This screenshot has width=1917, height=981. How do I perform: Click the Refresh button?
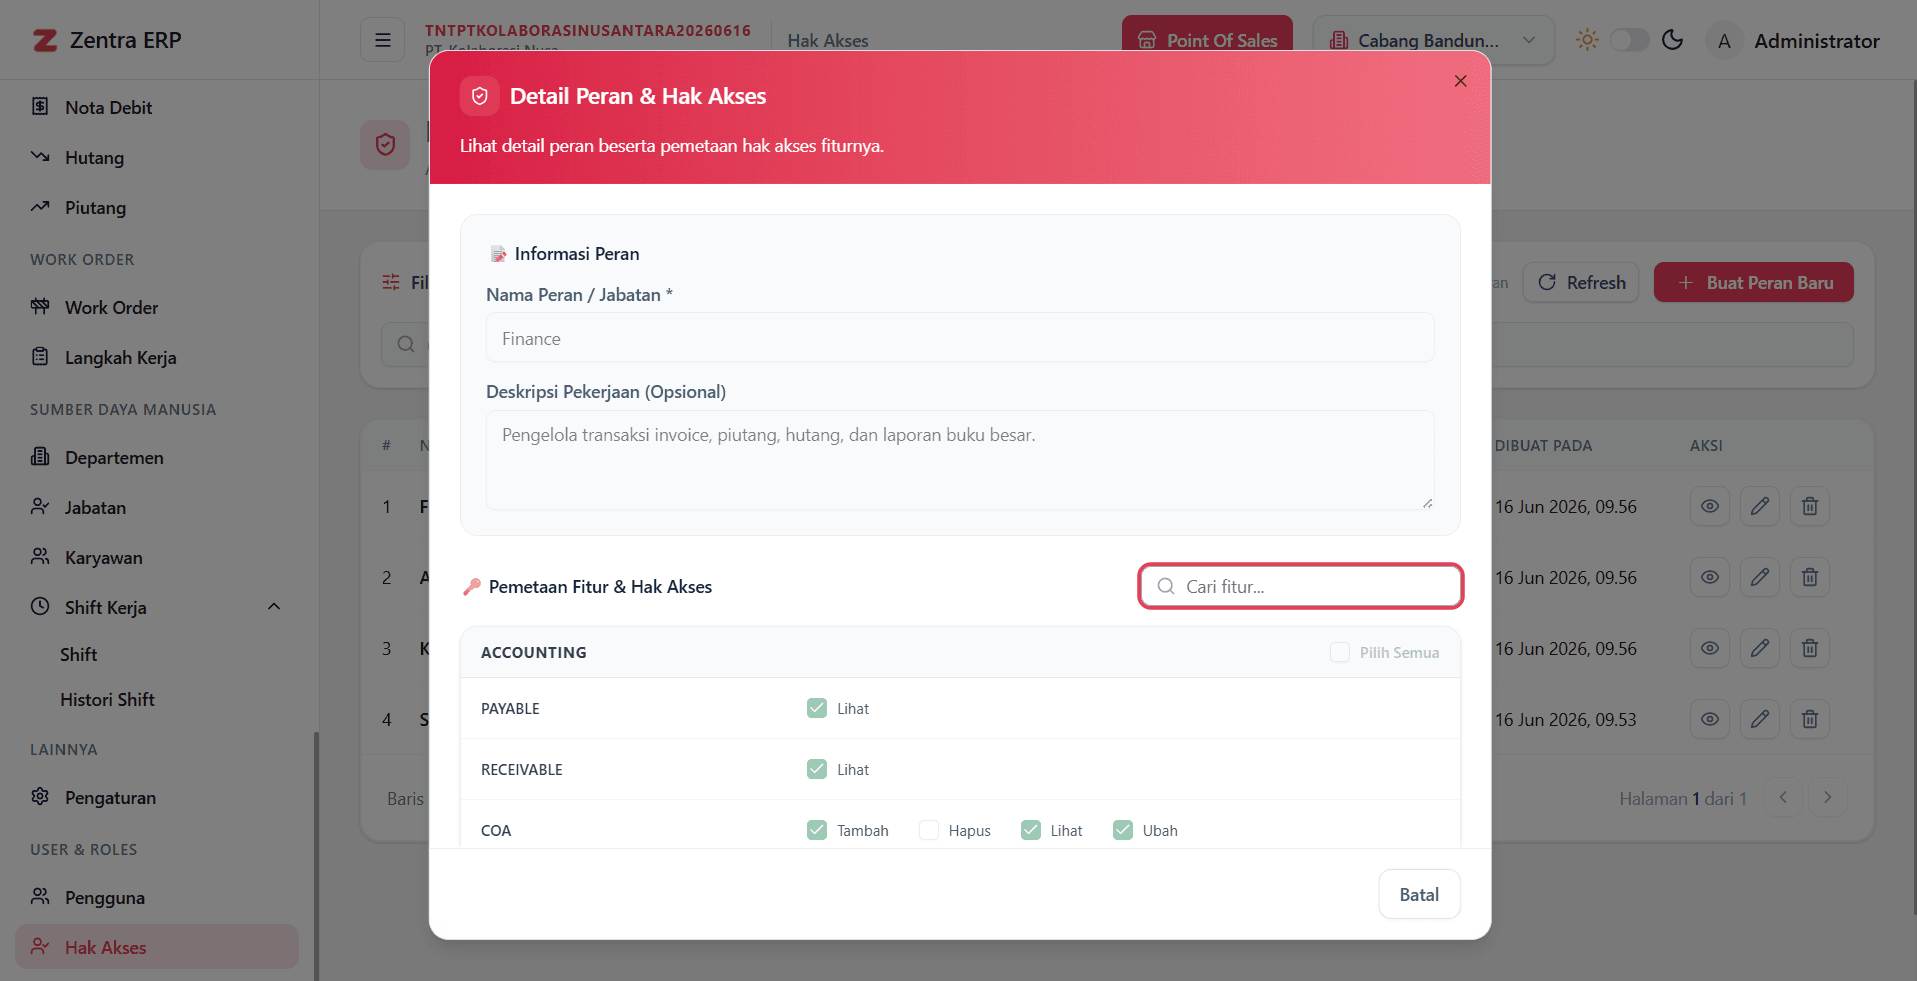coord(1581,282)
